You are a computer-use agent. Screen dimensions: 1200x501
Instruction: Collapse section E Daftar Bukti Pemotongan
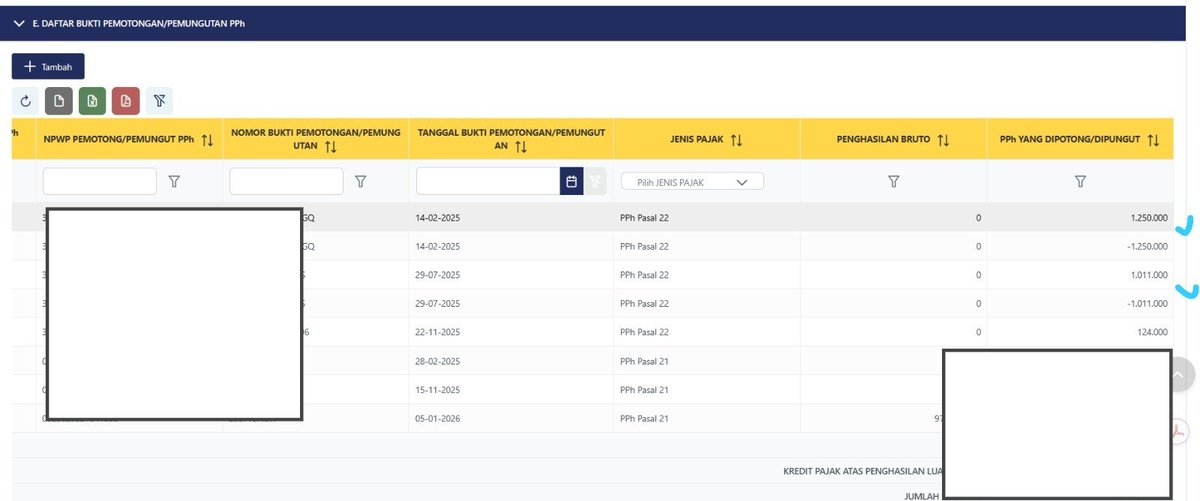[19, 23]
